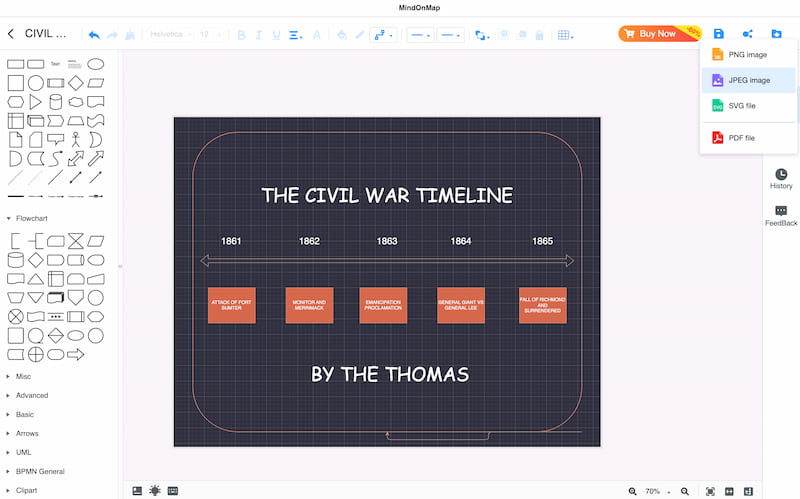Screen dimensions: 800x499
Task: Open the line end style dropdown
Action: pyautogui.click(x=451, y=35)
